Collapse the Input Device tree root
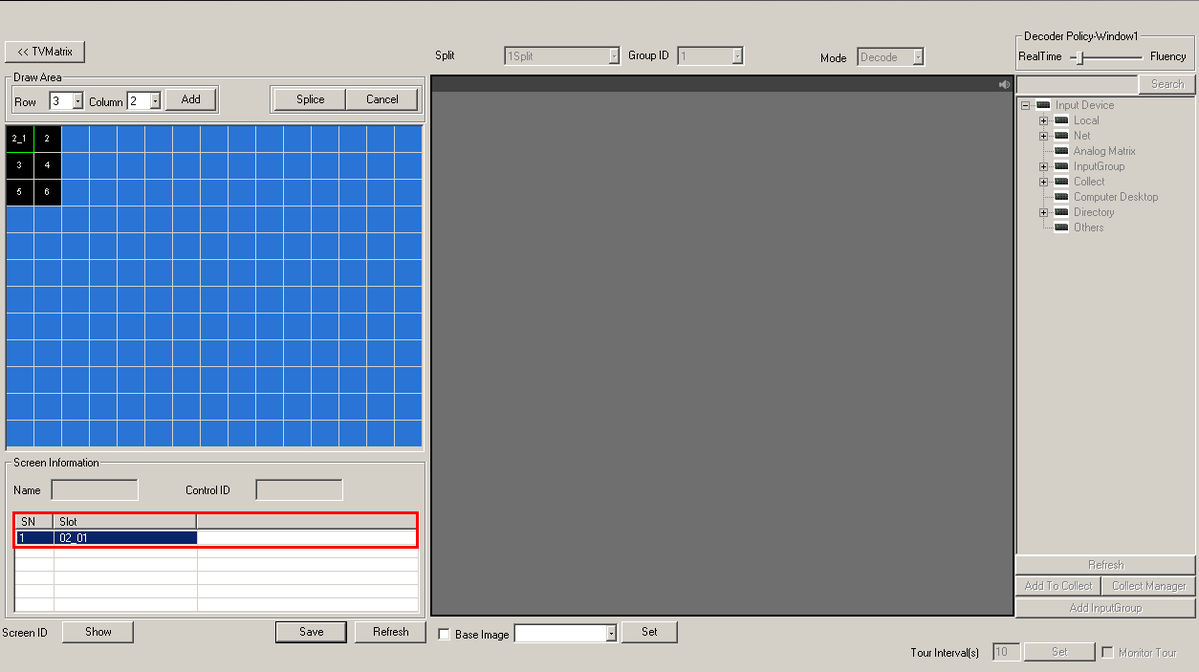 pyautogui.click(x=1025, y=106)
